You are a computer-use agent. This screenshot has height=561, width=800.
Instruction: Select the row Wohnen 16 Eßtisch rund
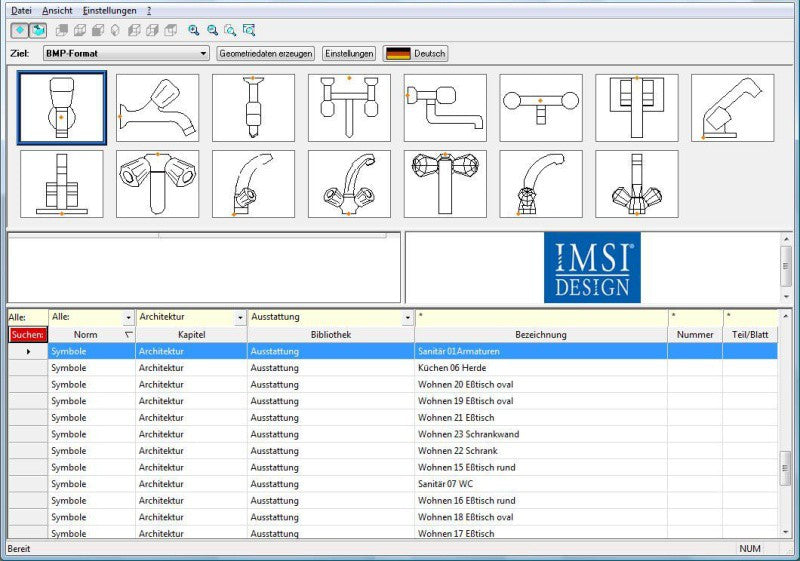[413, 501]
